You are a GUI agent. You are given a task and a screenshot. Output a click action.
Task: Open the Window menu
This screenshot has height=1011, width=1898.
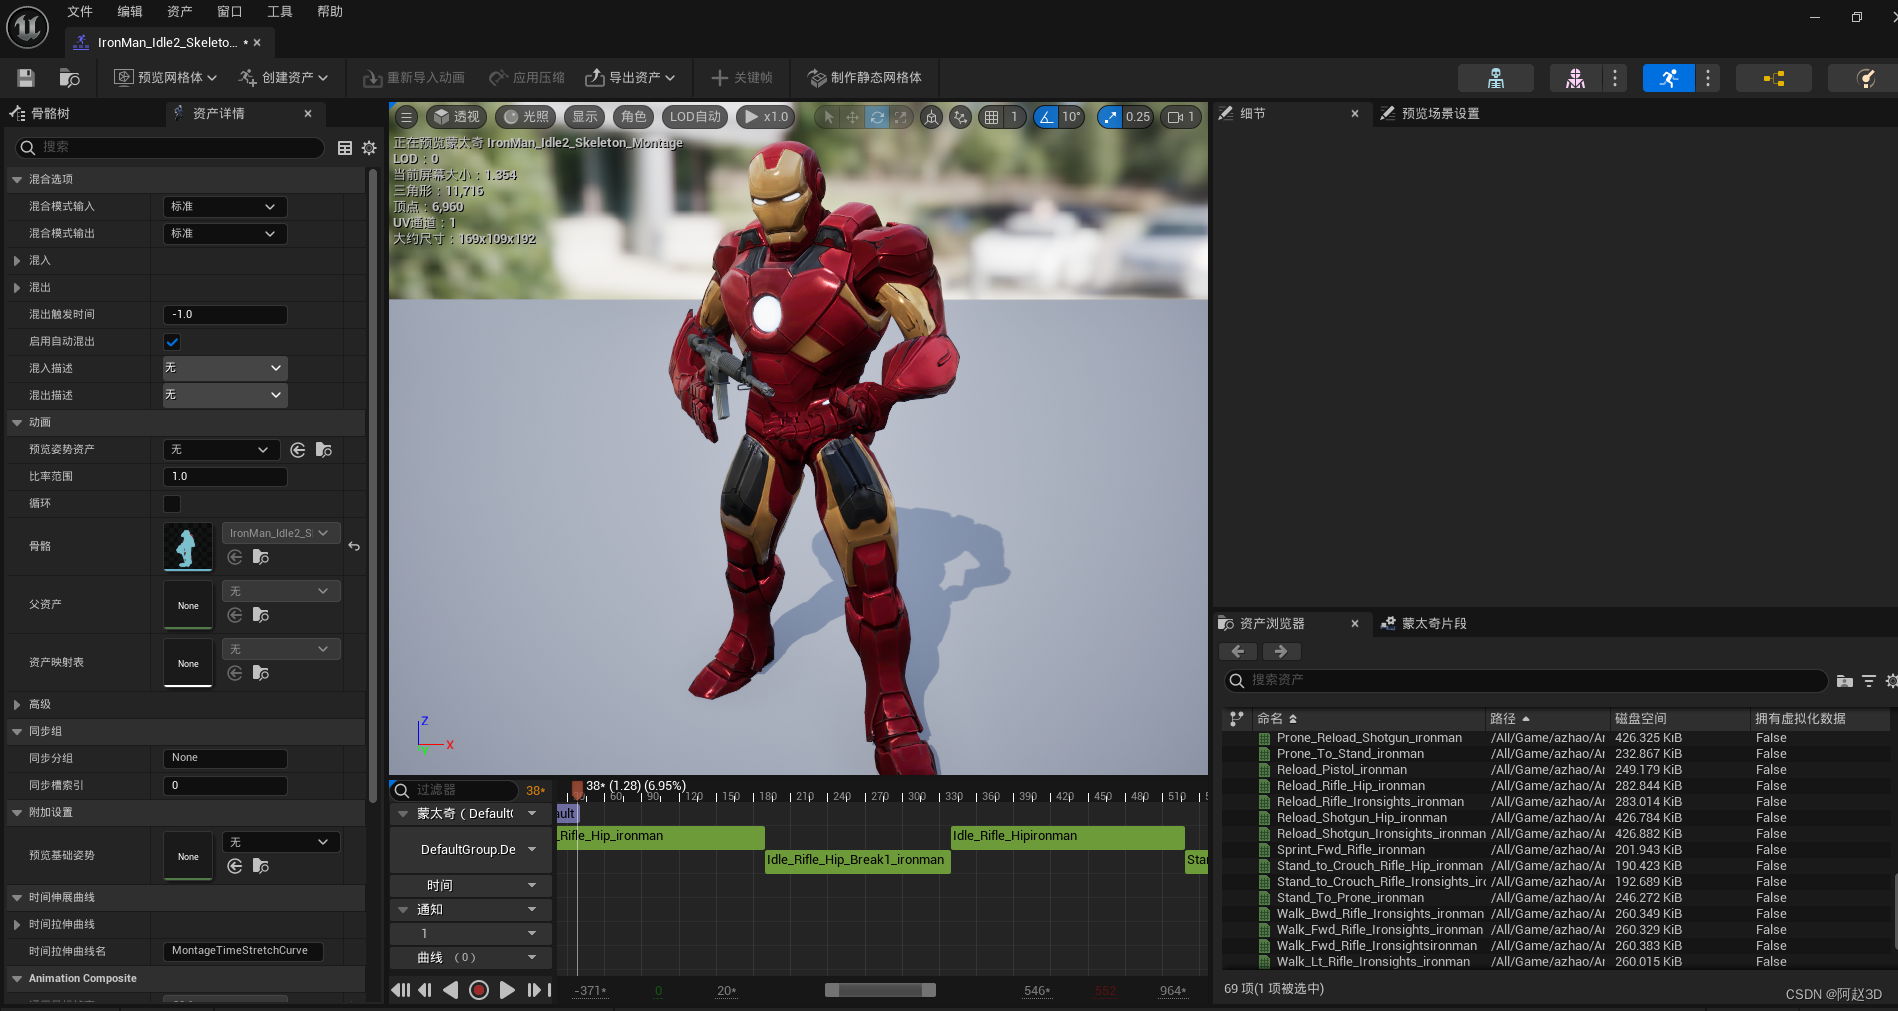click(230, 12)
